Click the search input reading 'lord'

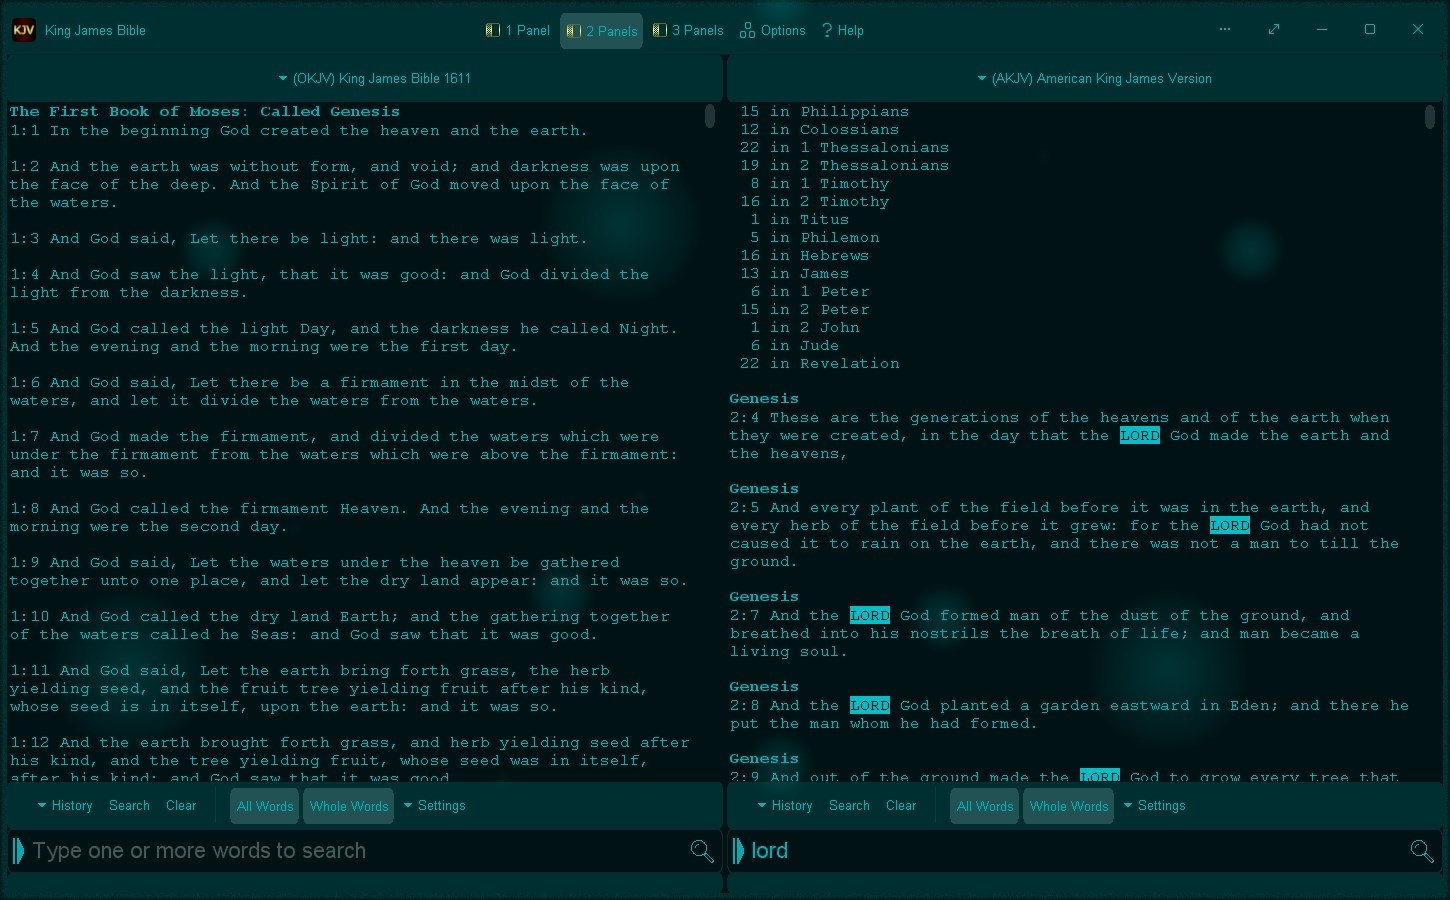click(900, 851)
